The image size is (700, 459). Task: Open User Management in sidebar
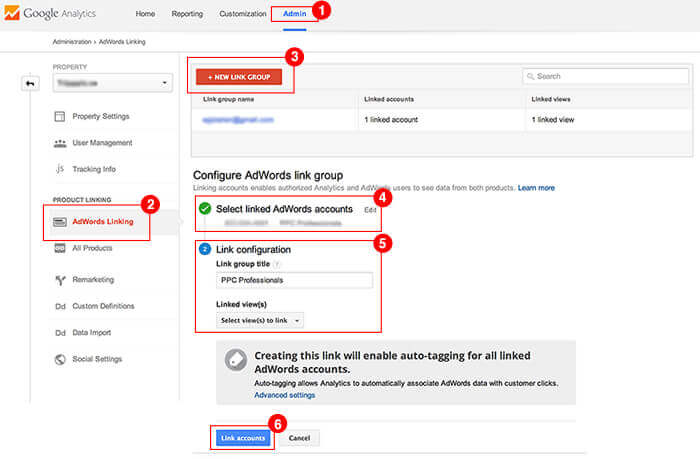[x=102, y=143]
